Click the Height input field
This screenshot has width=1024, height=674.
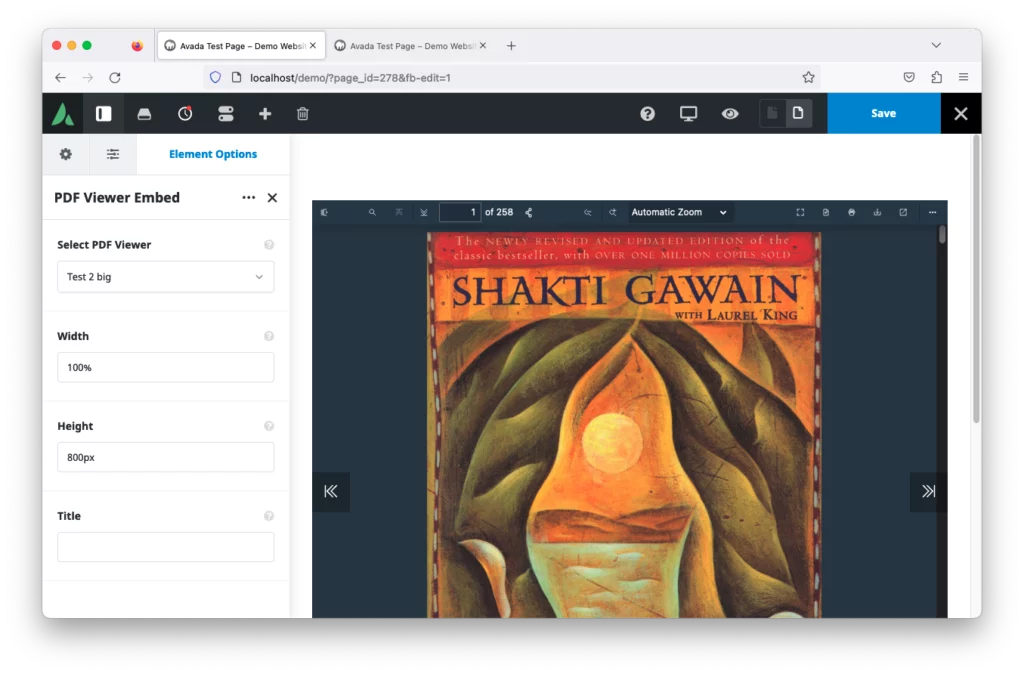click(165, 457)
